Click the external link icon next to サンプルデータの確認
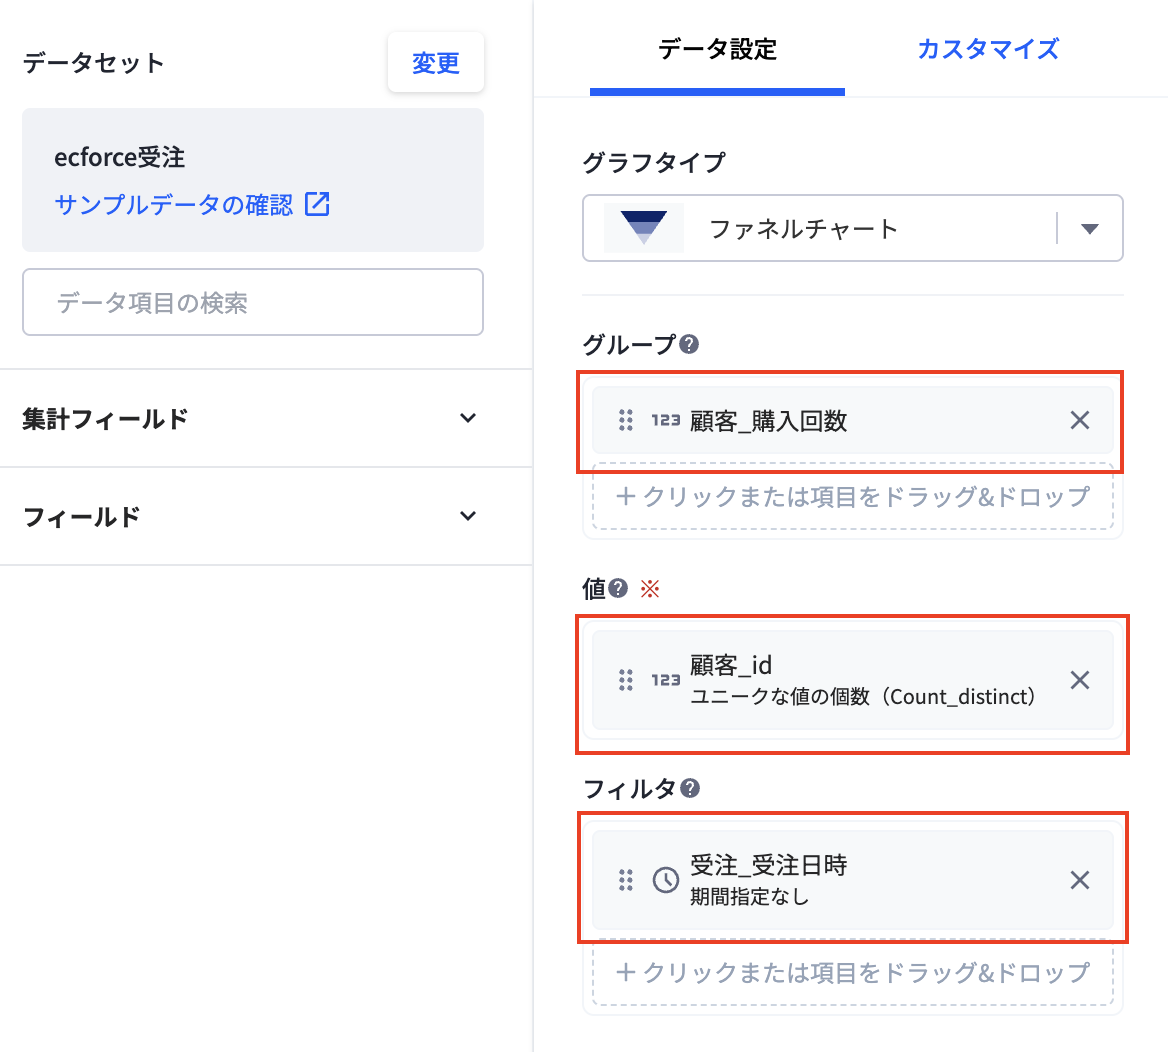 pyautogui.click(x=317, y=203)
